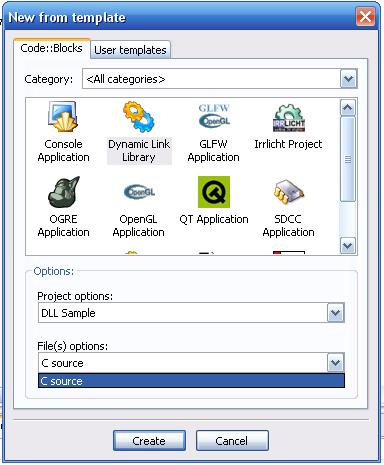Screen dimensions: 384x465
Task: Open the Category dropdown arrow
Action: (x=348, y=79)
